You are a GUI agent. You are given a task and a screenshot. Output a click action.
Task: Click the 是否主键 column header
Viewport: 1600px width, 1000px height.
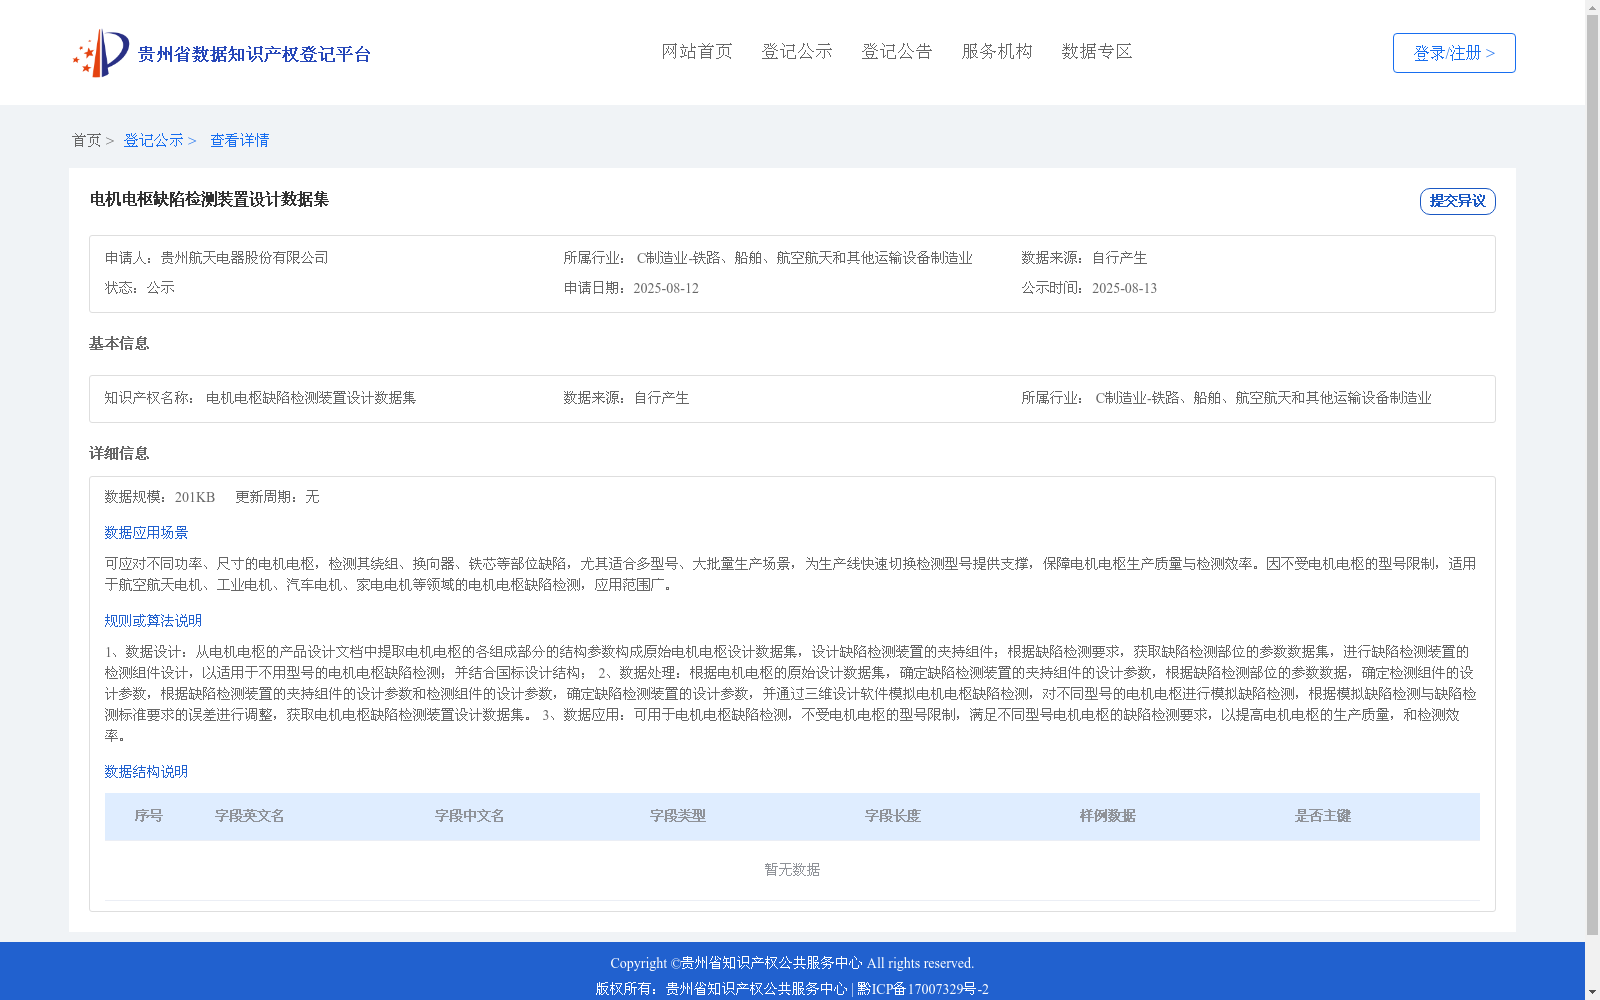(x=1323, y=816)
